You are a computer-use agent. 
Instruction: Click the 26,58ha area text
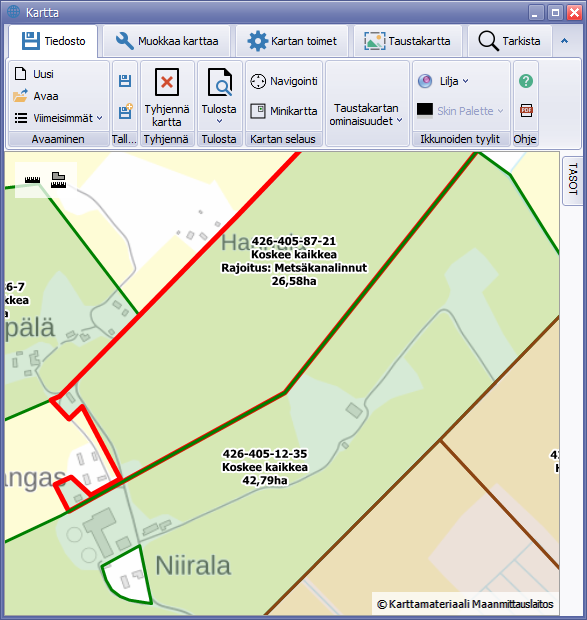tap(294, 281)
